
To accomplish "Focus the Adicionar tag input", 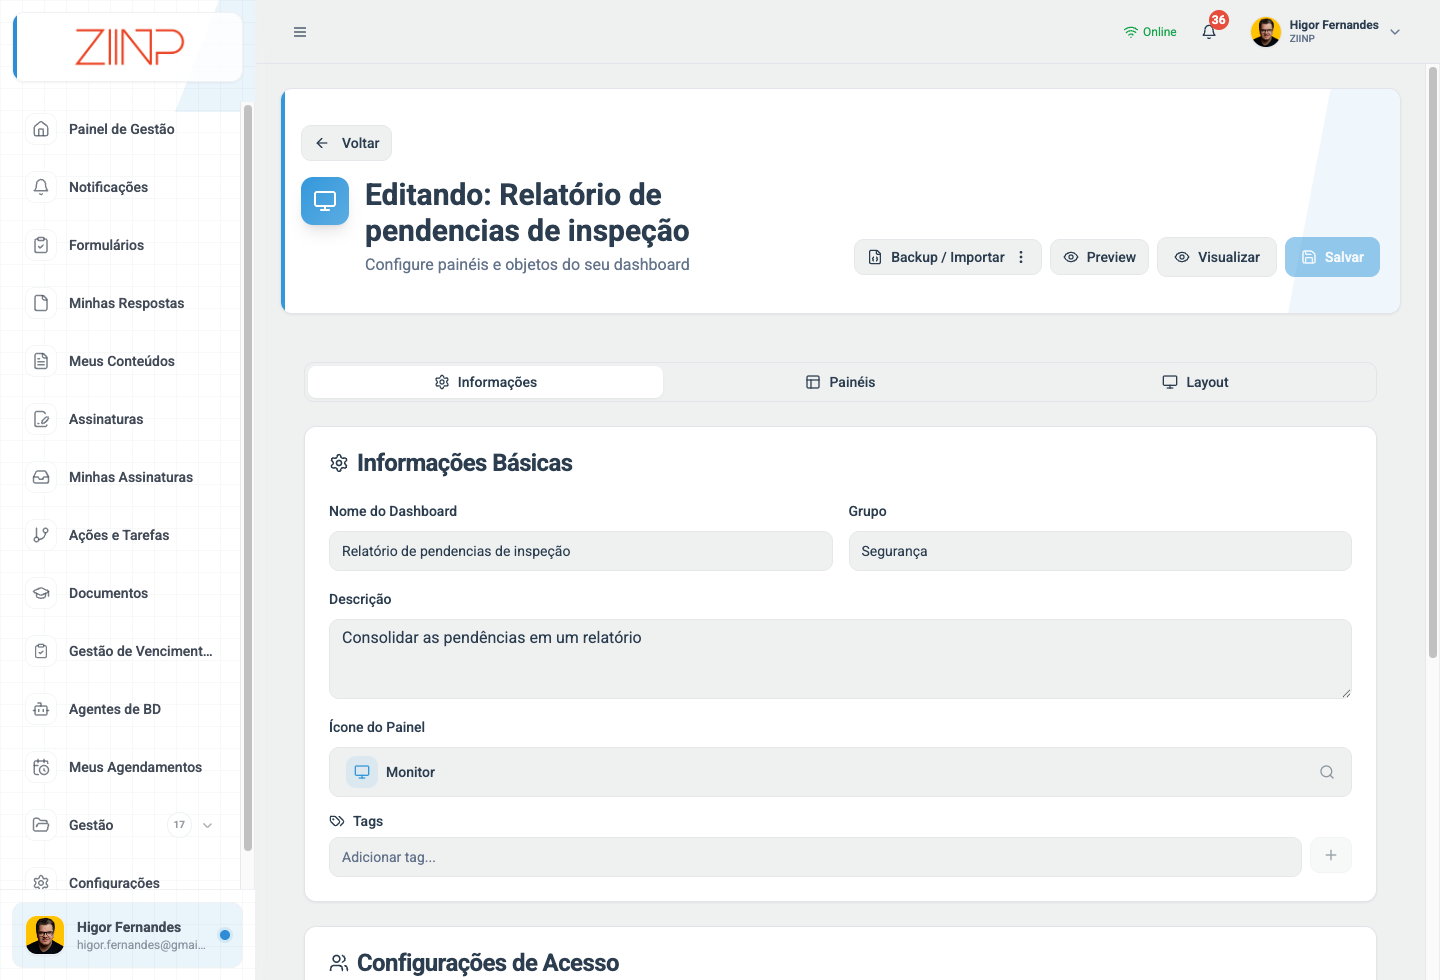I will (x=815, y=857).
